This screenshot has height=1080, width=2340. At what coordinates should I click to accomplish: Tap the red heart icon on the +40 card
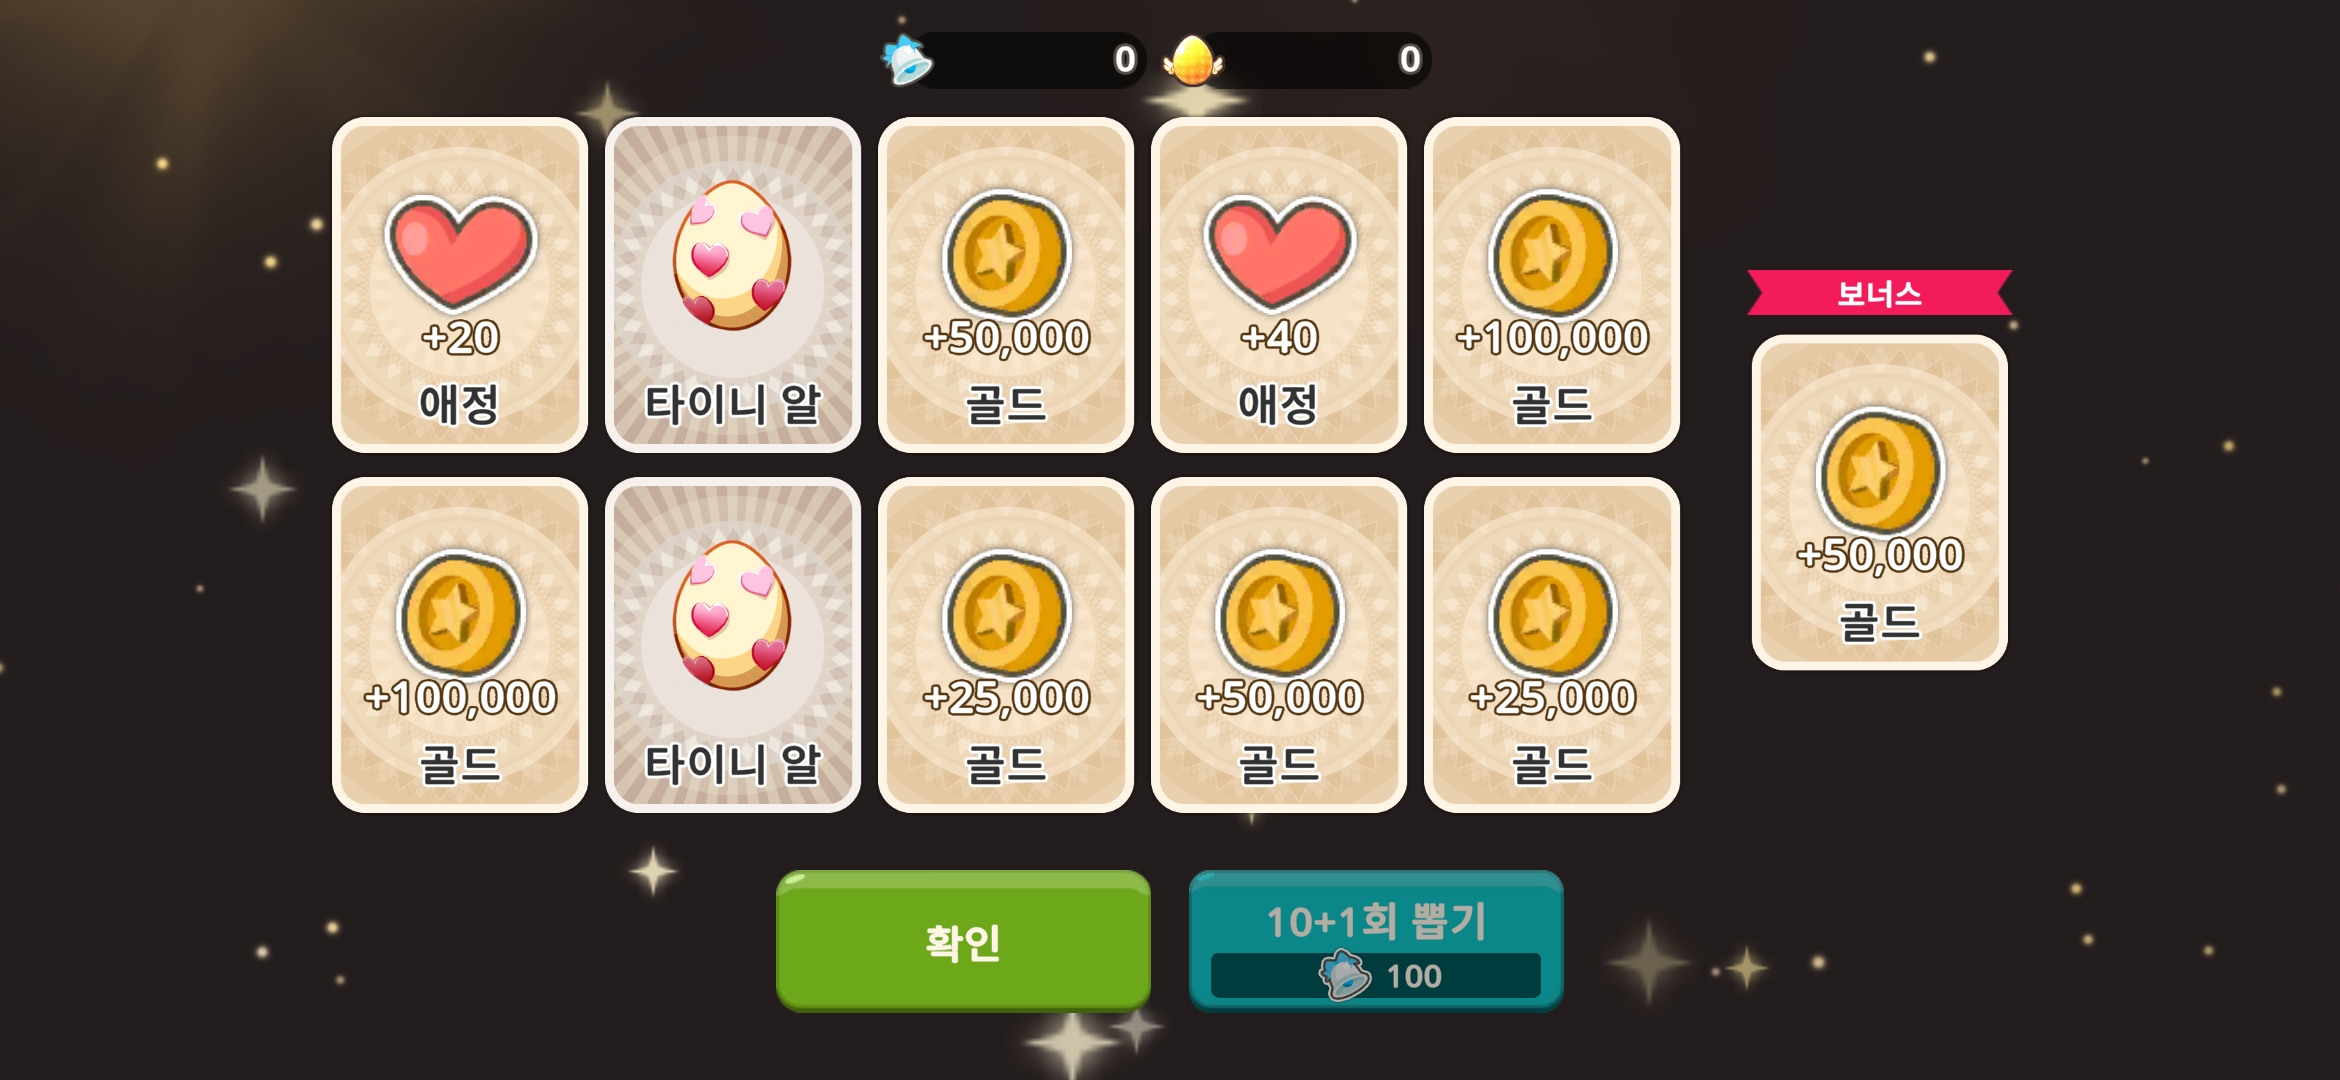tap(1279, 252)
